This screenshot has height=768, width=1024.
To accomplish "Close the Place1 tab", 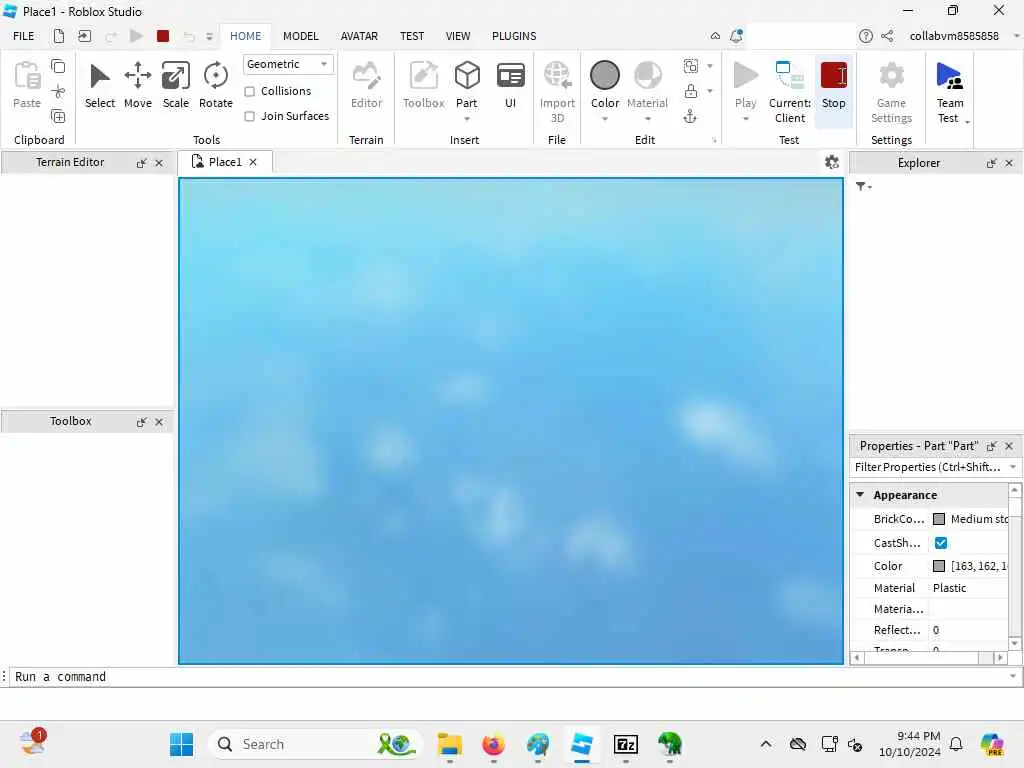I will pos(253,162).
